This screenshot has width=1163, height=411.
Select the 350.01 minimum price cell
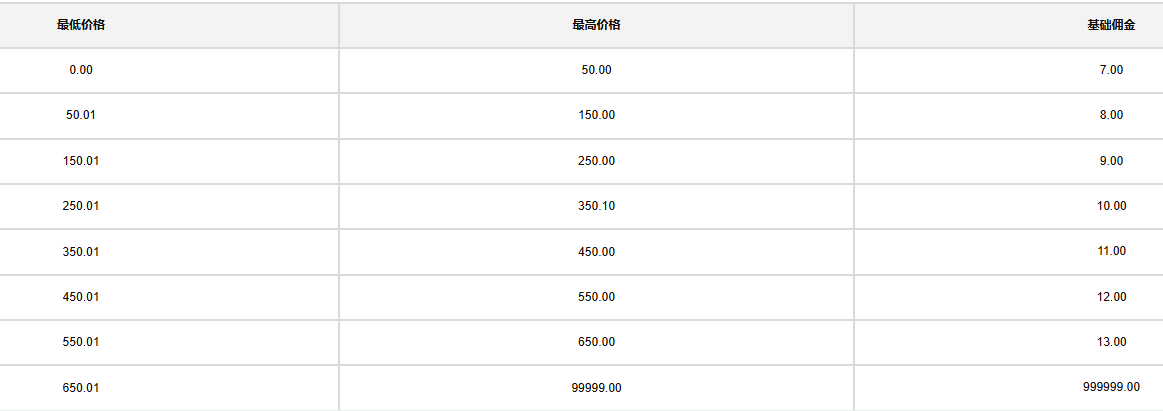click(81, 252)
